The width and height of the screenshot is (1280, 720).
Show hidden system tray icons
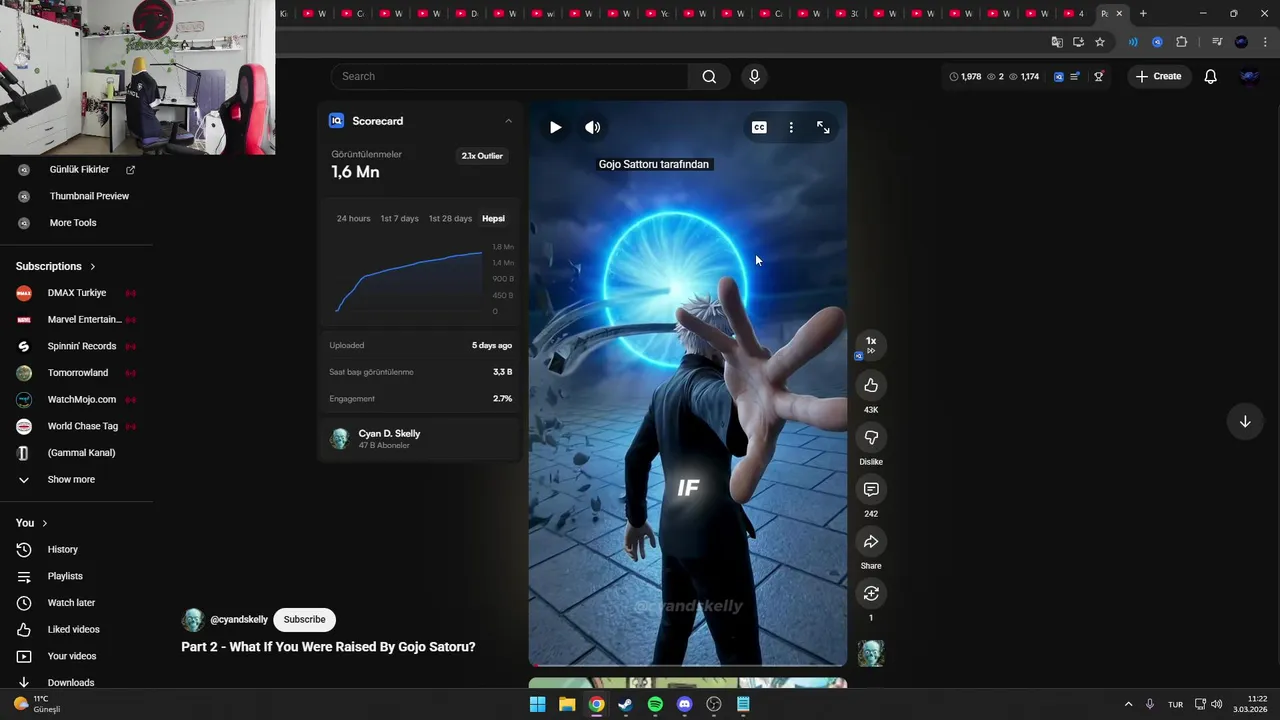pyautogui.click(x=1128, y=704)
